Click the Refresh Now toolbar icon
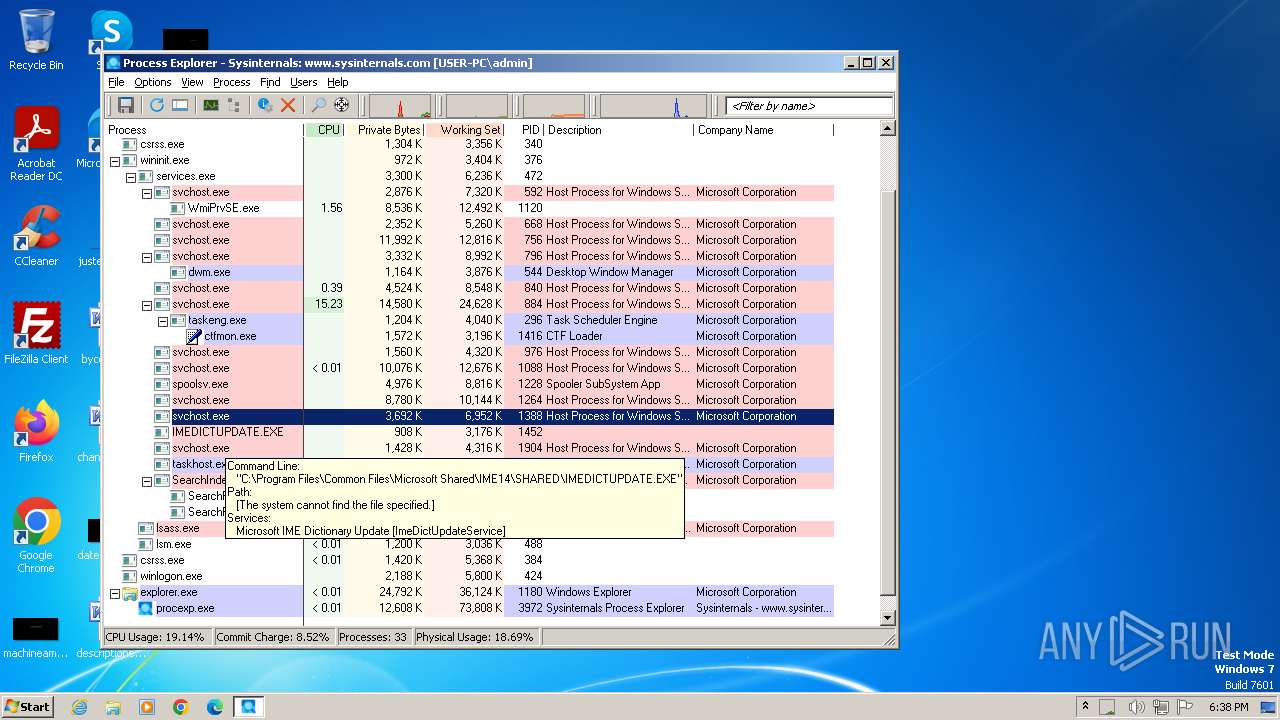 coord(157,105)
